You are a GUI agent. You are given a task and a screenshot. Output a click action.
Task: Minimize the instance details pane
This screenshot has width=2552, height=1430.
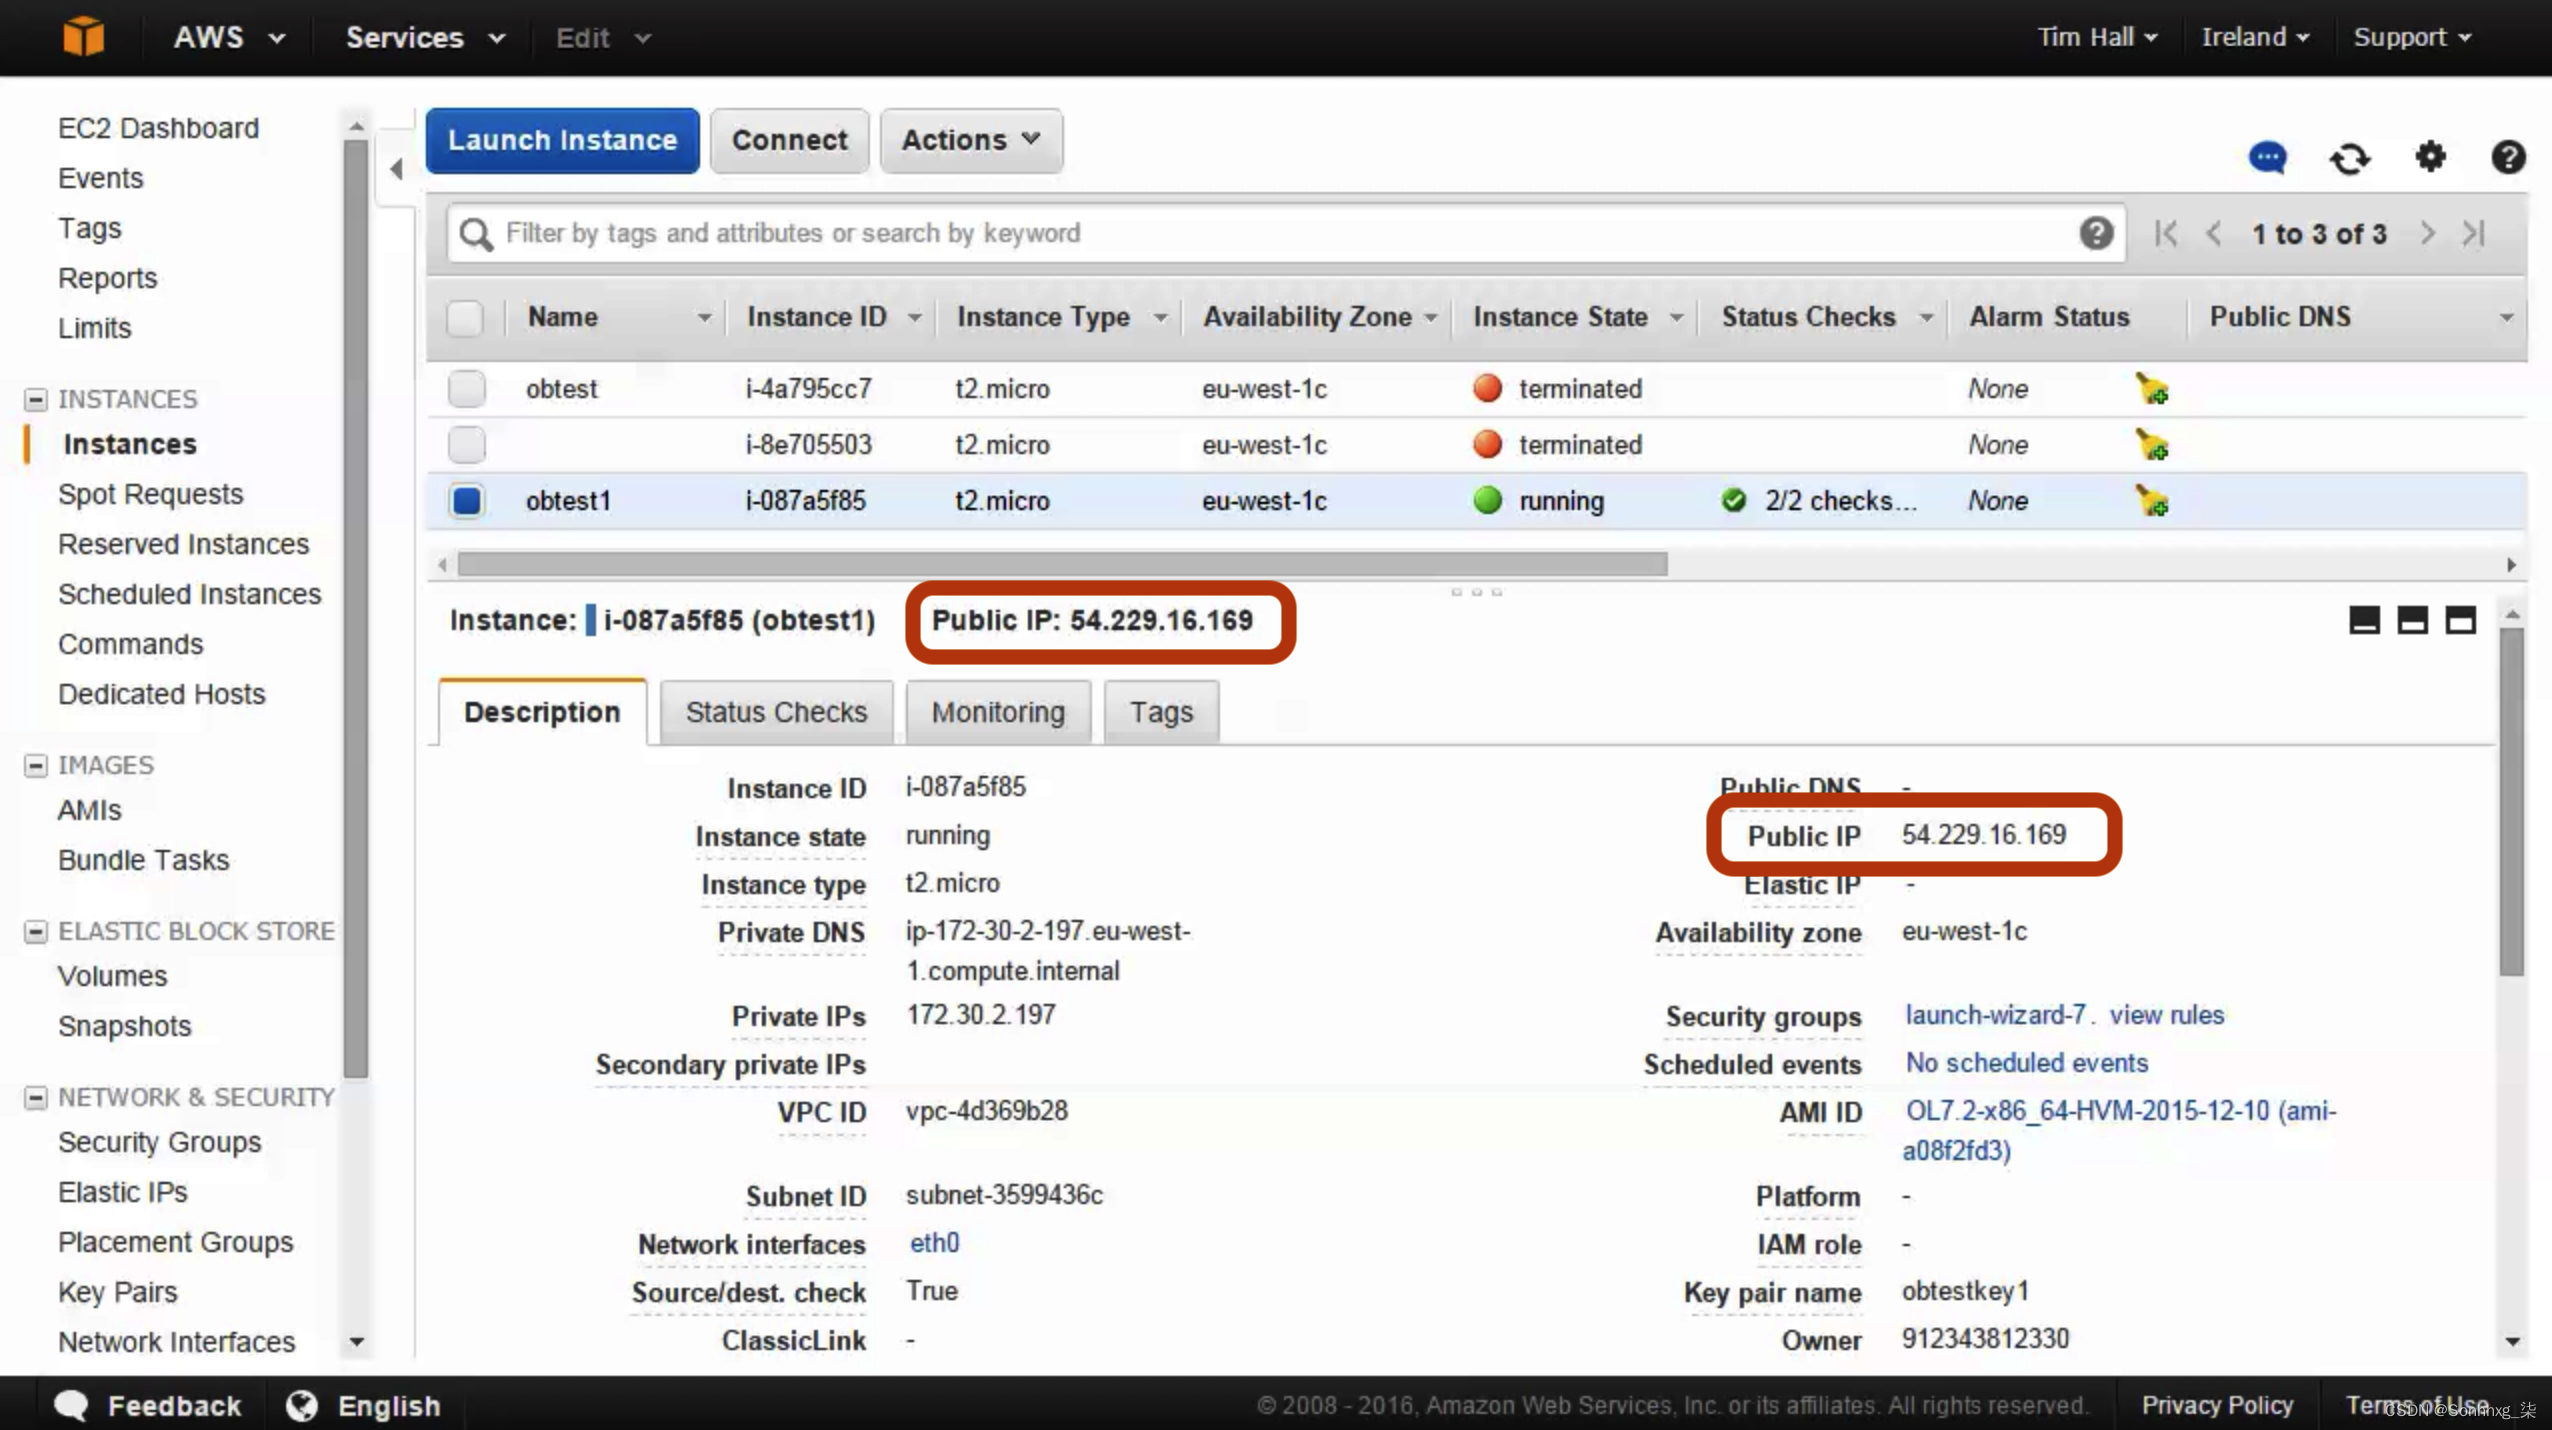pos(2364,620)
